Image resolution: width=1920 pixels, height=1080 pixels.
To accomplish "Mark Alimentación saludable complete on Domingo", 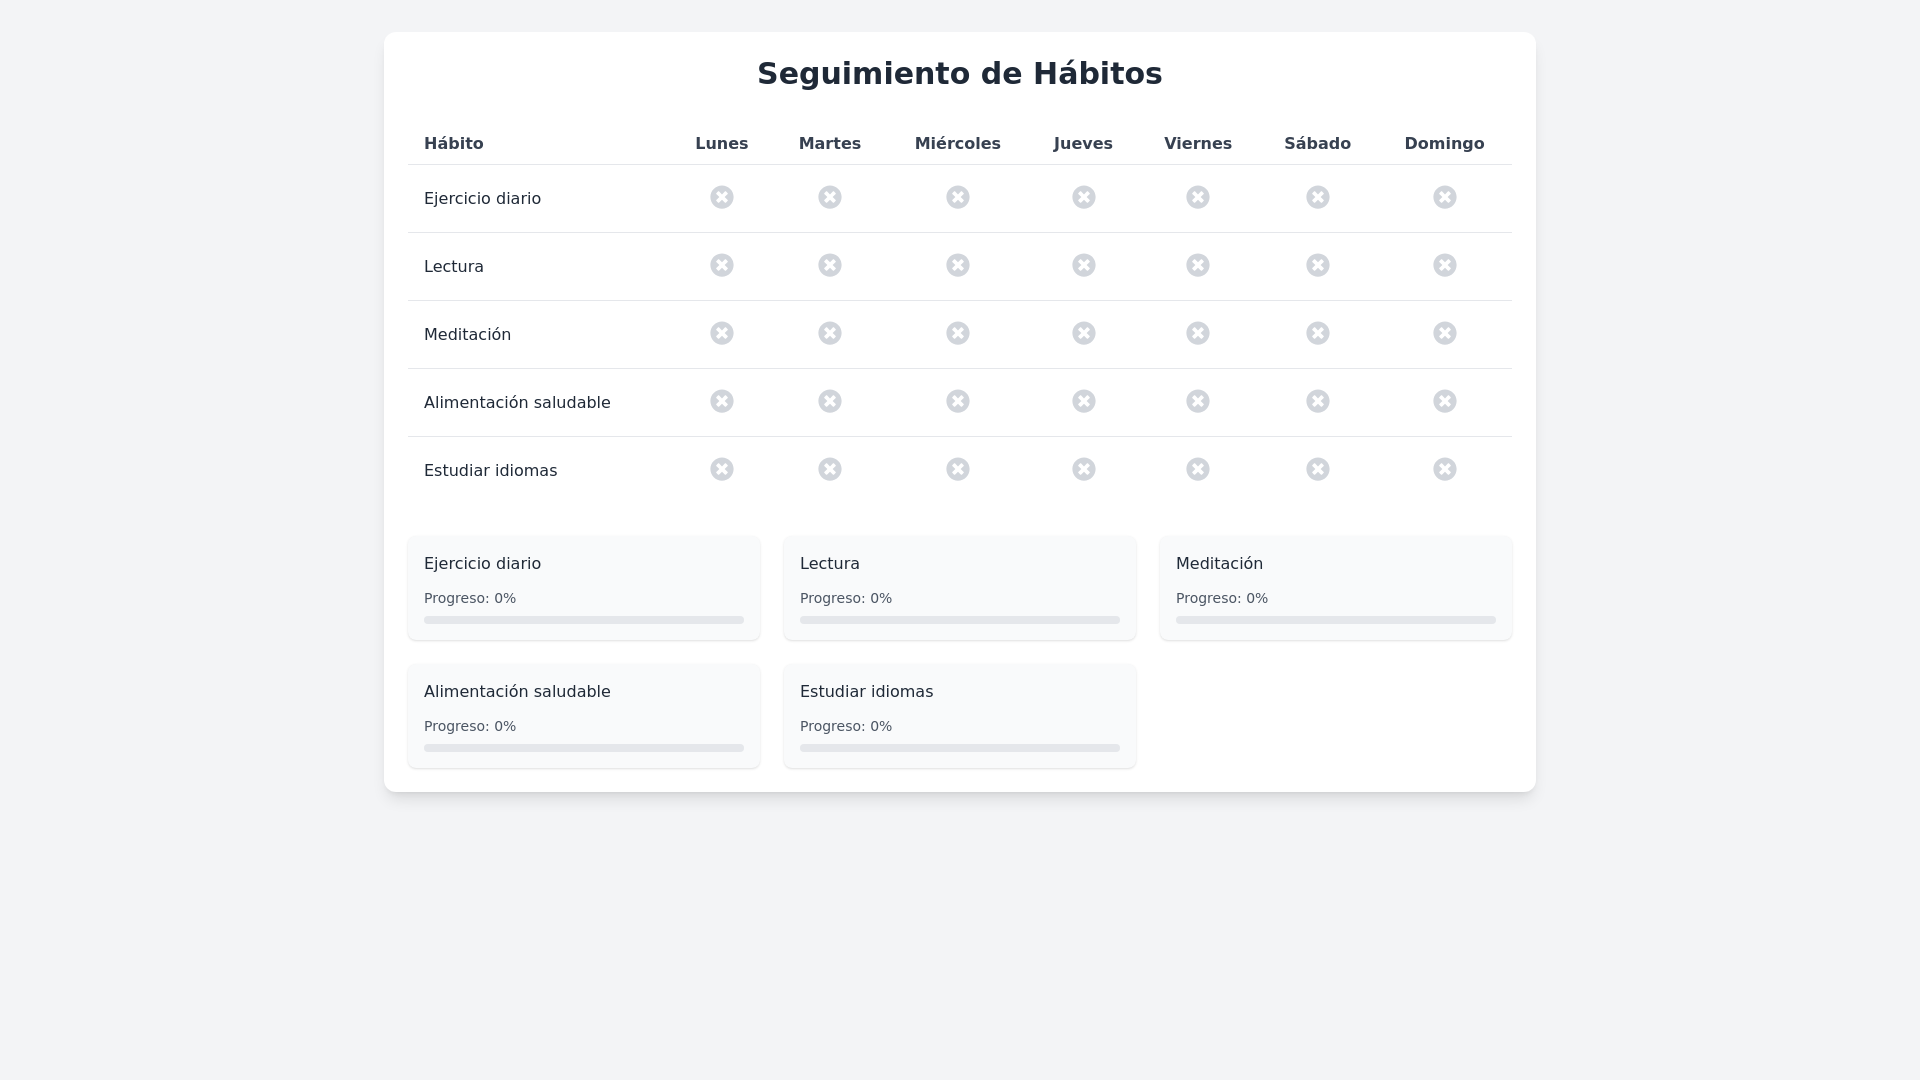I will pyautogui.click(x=1444, y=401).
